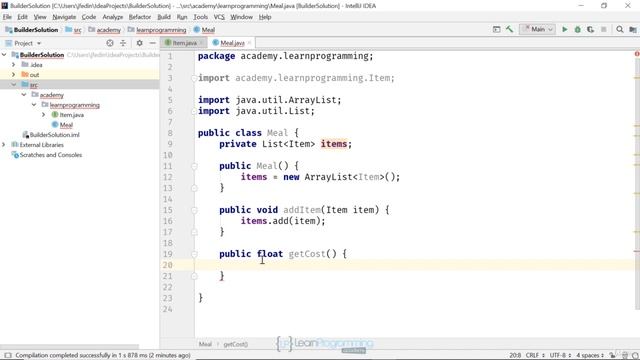Change 4 spaces indent setting

590,355
